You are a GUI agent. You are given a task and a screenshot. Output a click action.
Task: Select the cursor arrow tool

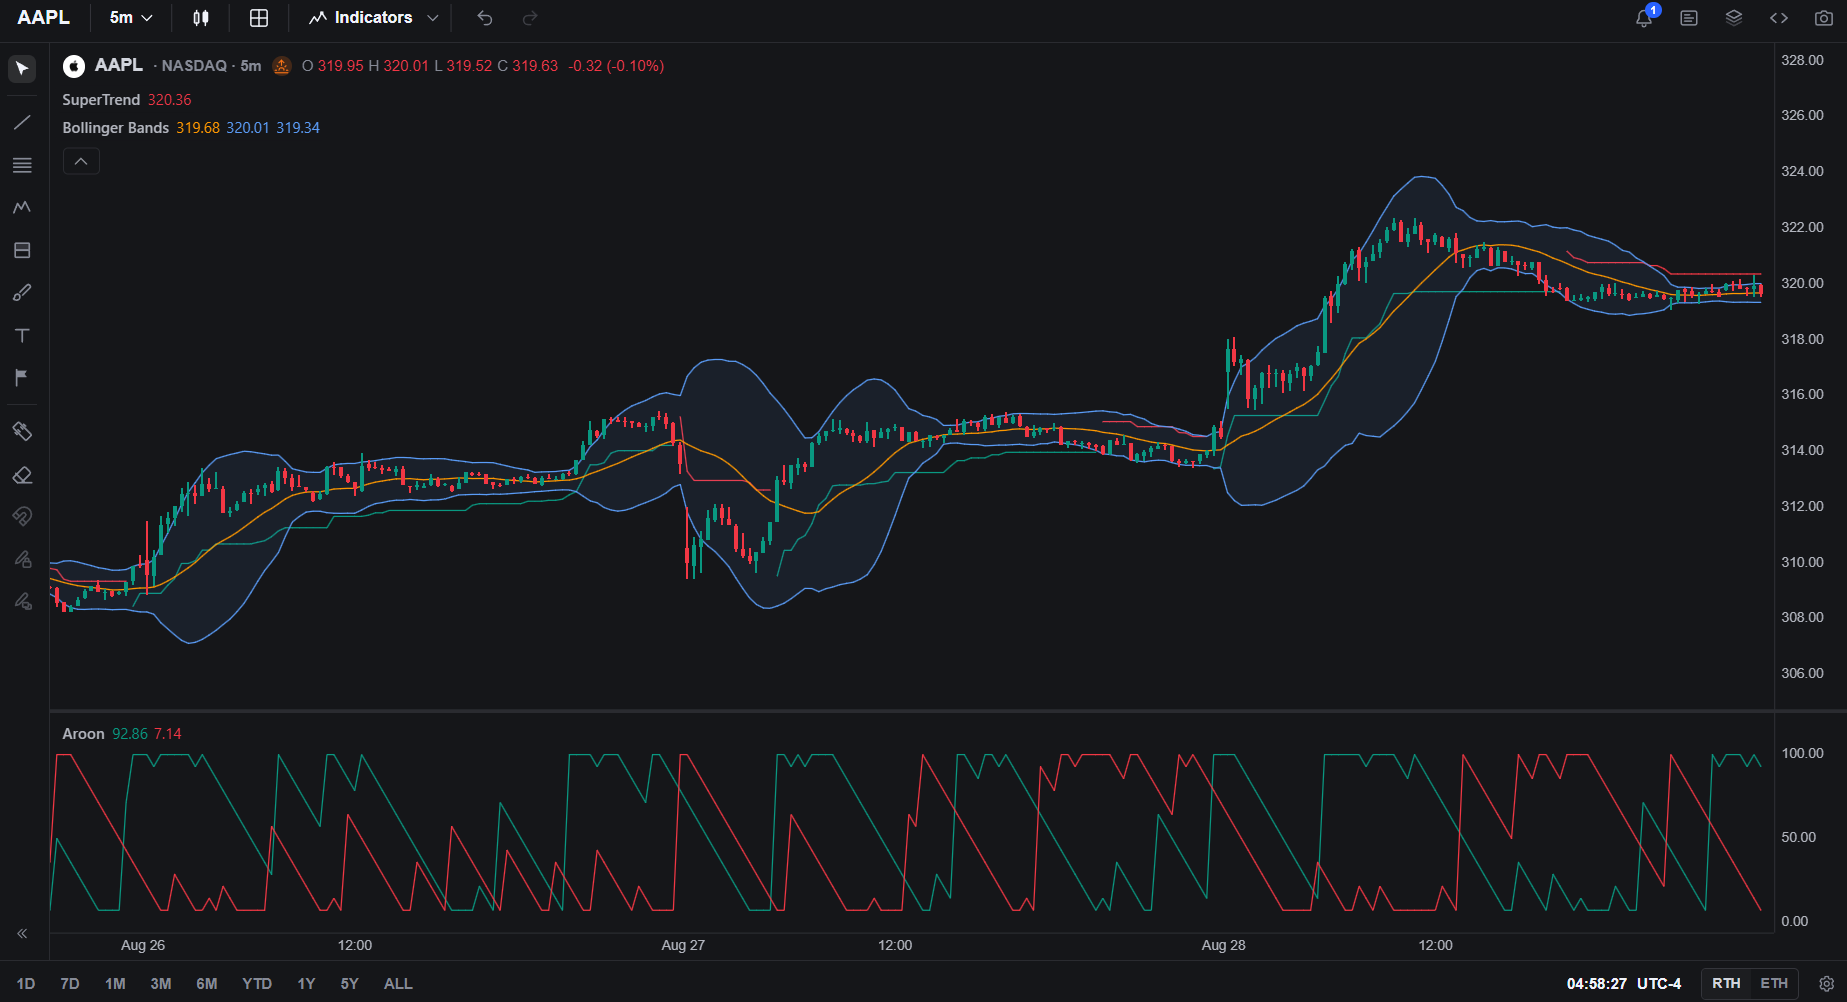tap(22, 69)
